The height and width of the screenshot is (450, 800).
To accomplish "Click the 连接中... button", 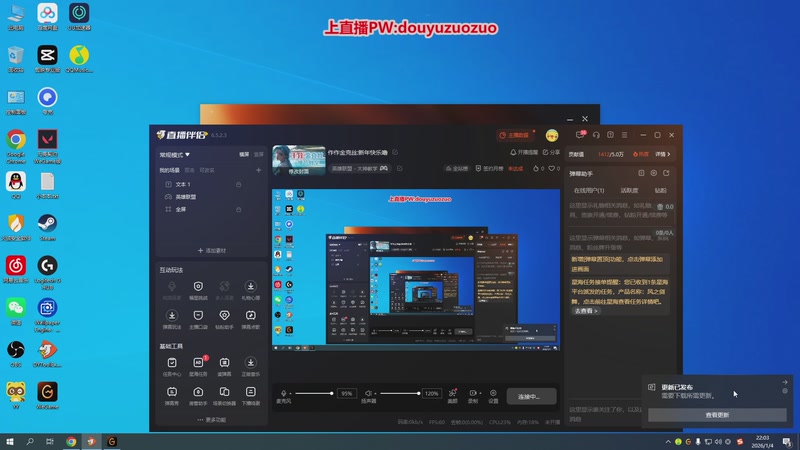I will point(531,396).
